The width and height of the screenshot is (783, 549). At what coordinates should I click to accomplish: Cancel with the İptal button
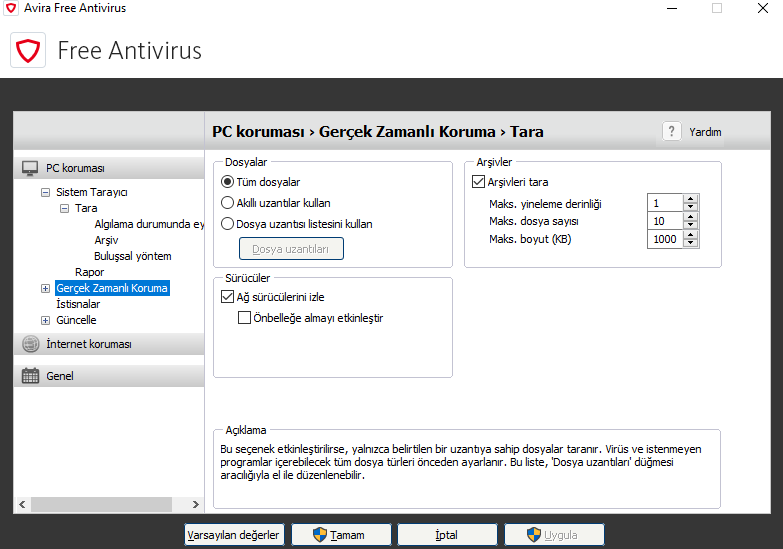point(447,535)
